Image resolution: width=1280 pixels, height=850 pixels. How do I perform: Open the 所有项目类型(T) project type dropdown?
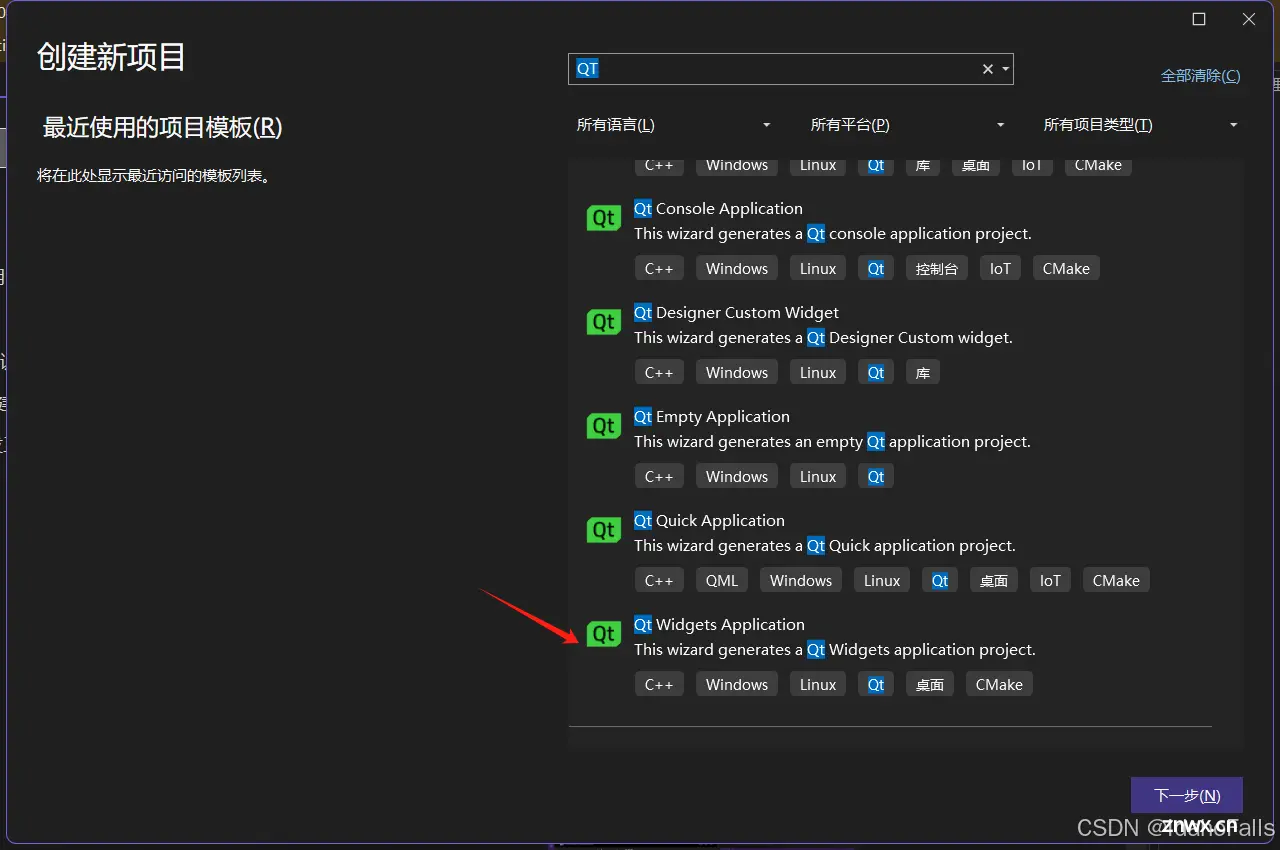tap(1141, 125)
